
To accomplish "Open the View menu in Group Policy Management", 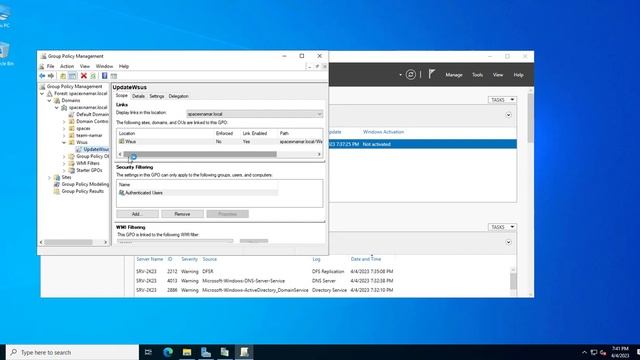I will (84, 66).
